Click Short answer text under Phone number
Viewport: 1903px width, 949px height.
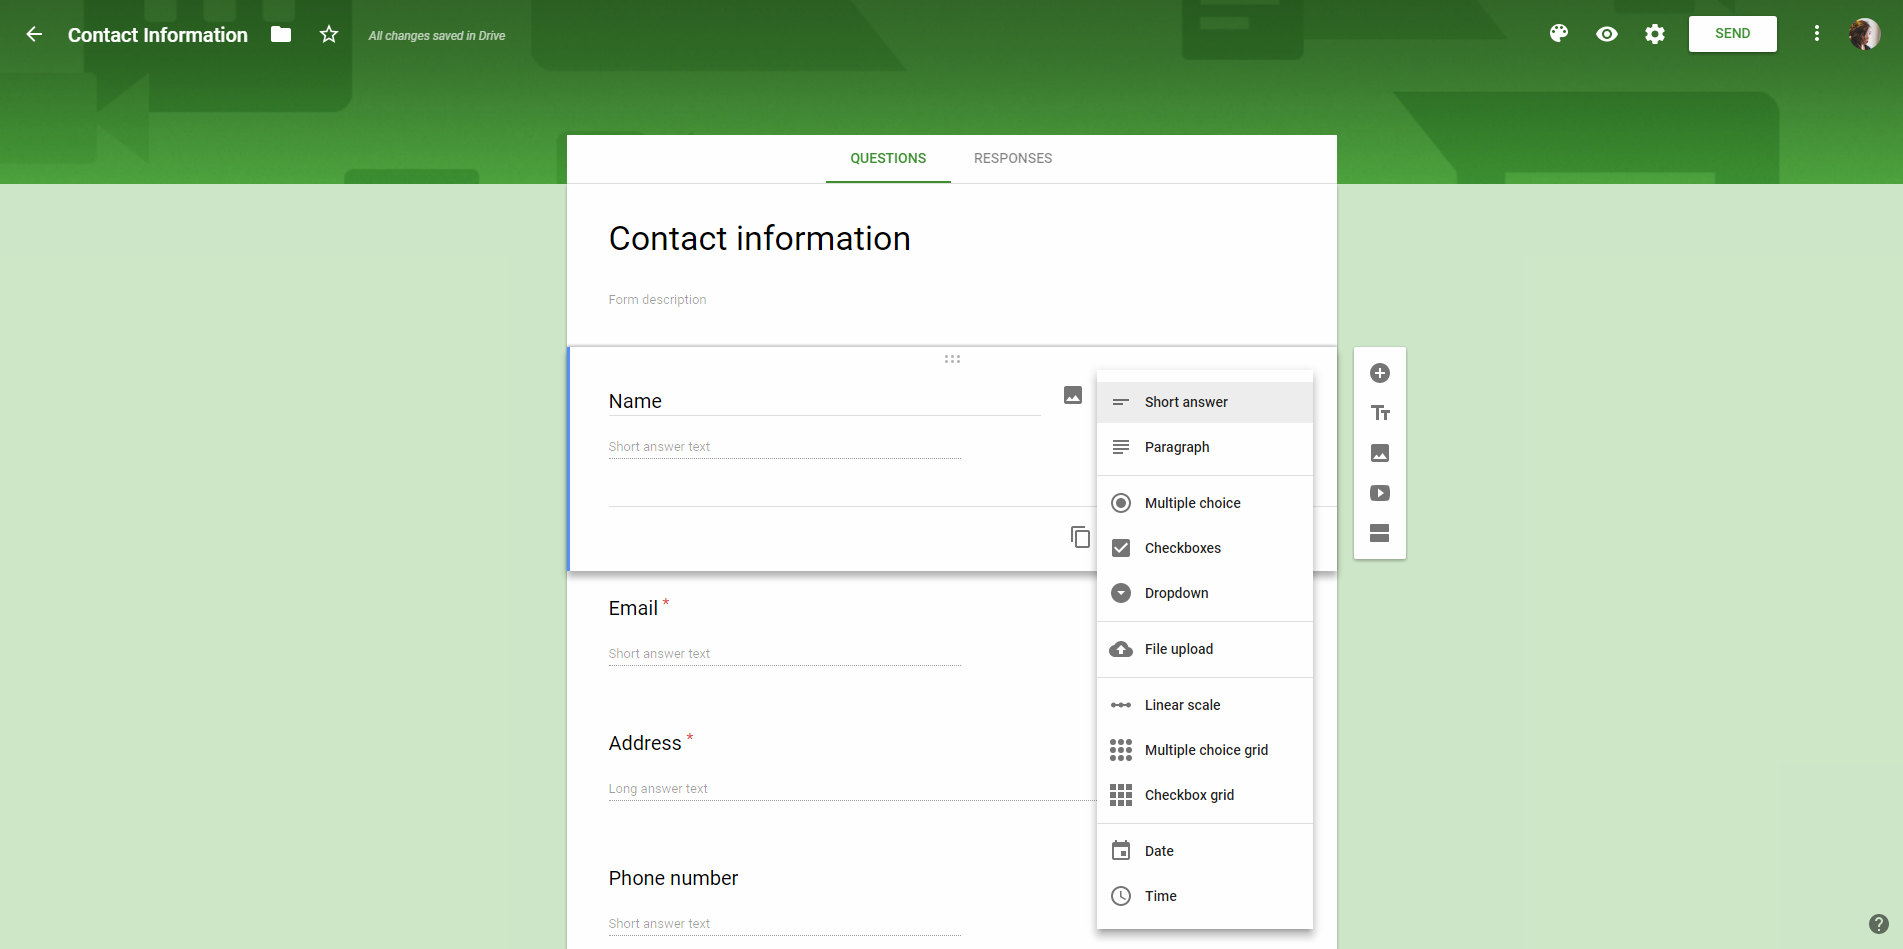659,924
